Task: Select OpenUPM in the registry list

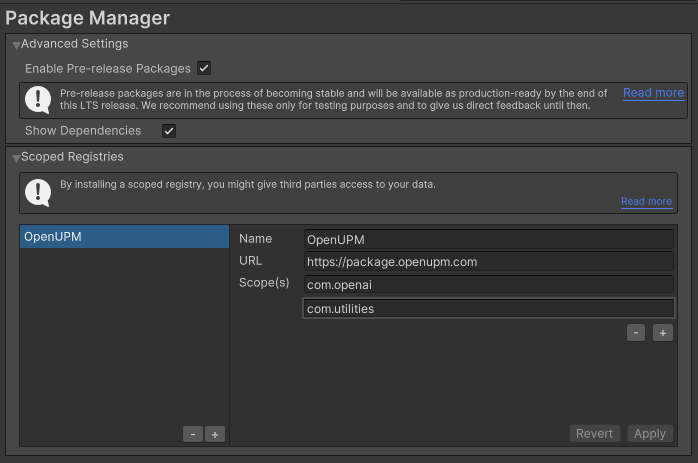Action: 124,238
